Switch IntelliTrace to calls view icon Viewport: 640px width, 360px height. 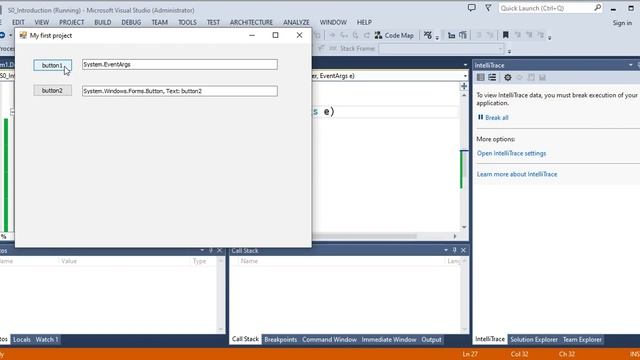[492, 77]
